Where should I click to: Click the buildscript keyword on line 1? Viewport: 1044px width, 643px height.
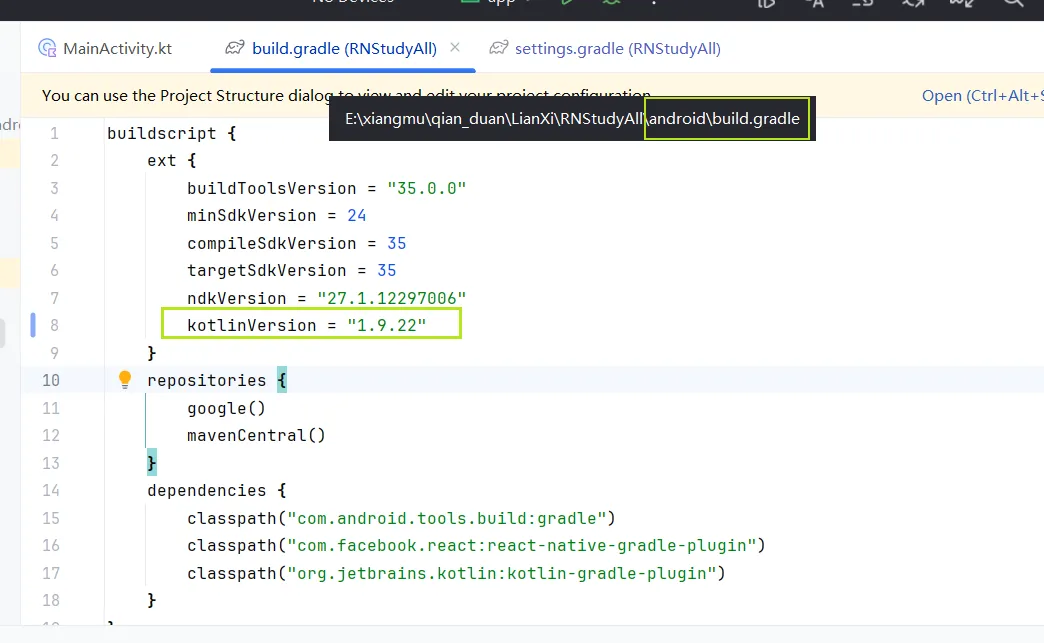point(162,133)
